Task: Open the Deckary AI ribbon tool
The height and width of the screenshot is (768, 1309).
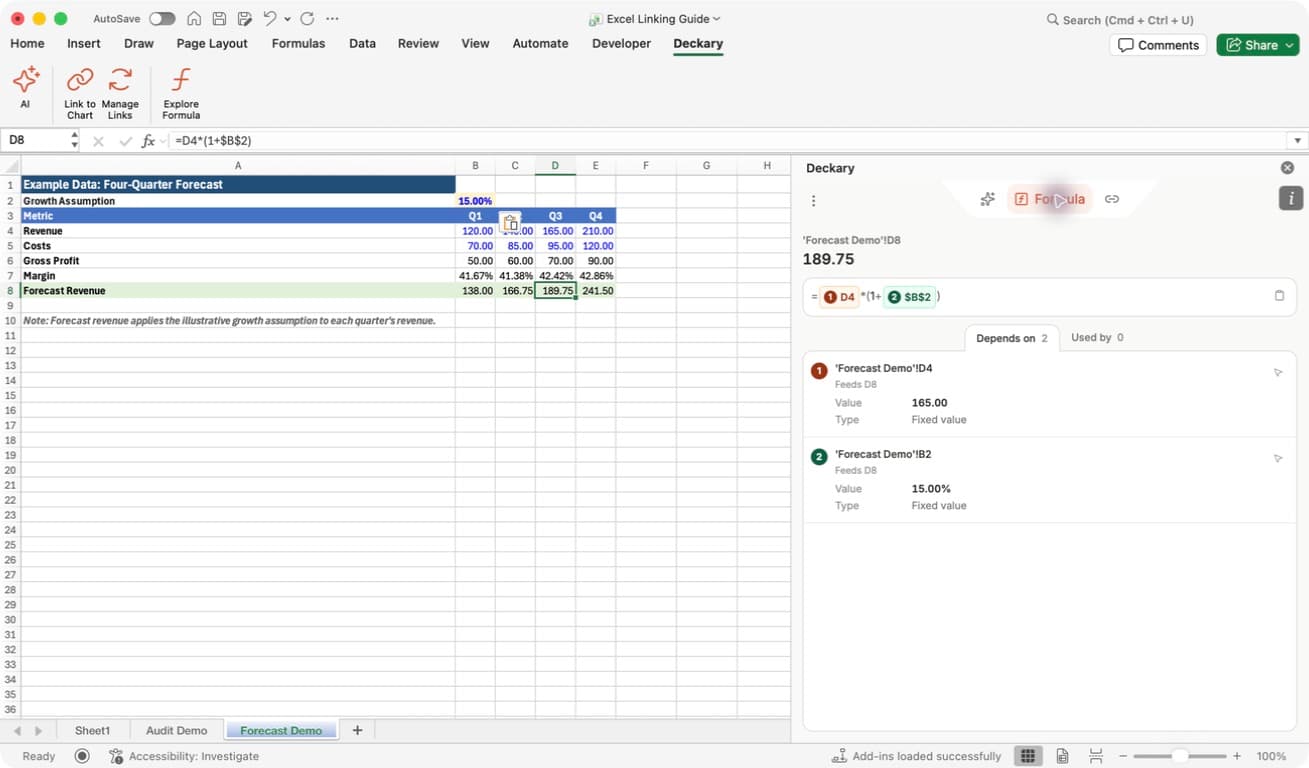Action: 25,88
